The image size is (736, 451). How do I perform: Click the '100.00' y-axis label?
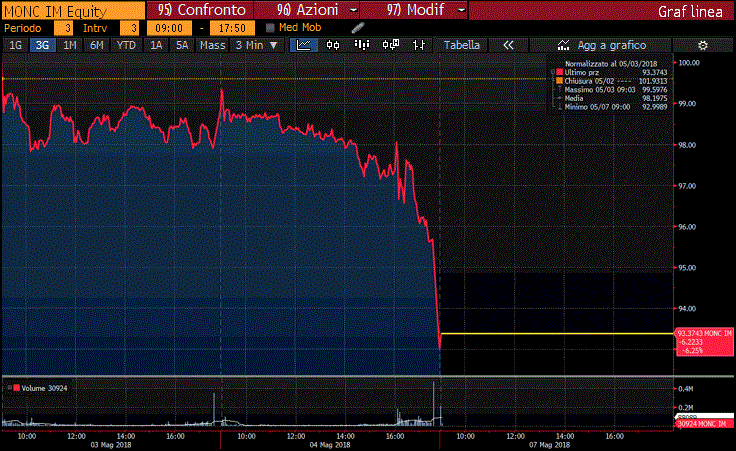pos(689,63)
